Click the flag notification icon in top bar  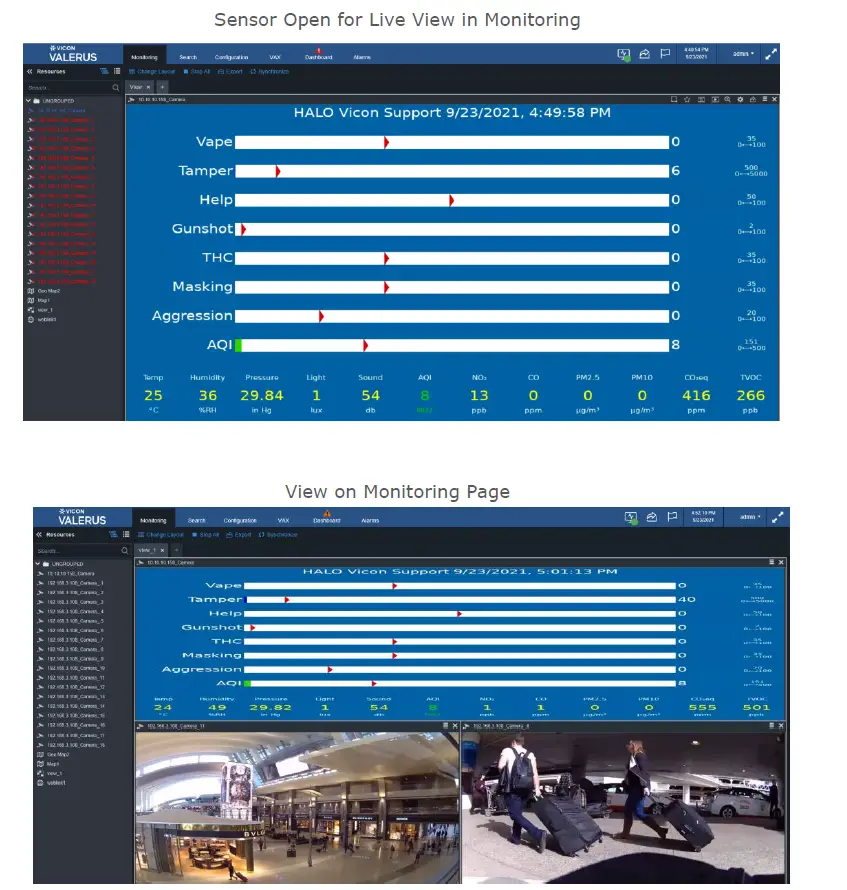click(x=665, y=53)
